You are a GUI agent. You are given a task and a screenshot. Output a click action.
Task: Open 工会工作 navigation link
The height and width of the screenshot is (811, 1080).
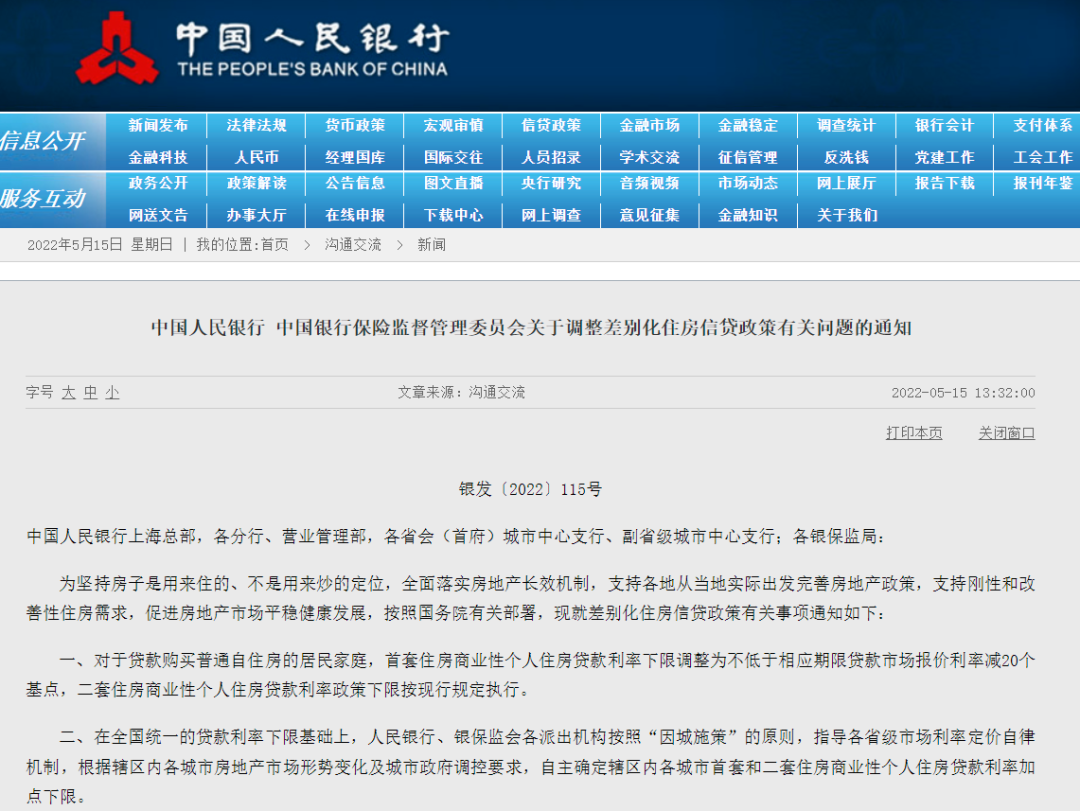1043,158
